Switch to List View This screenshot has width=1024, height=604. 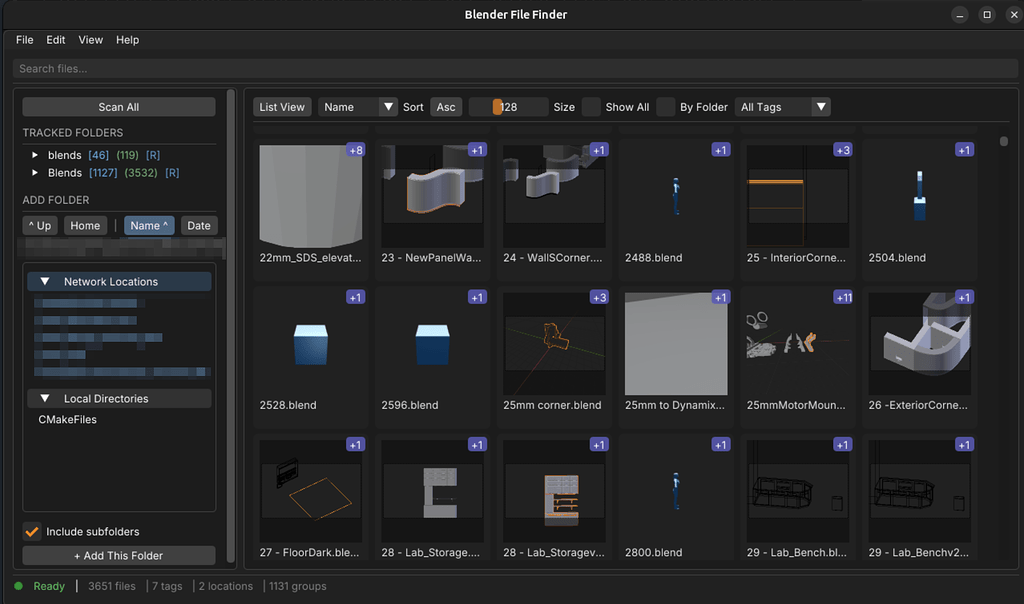click(282, 107)
